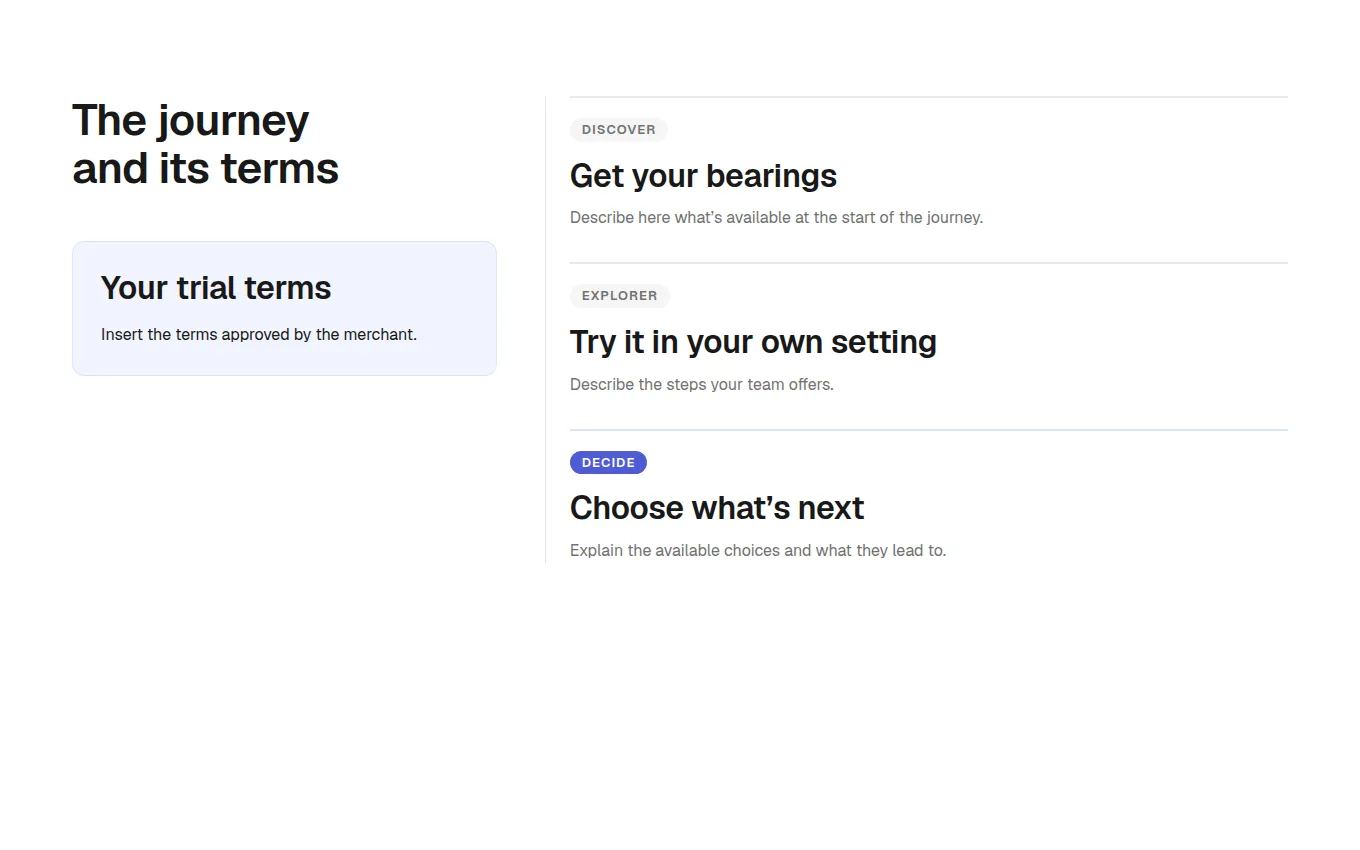
Task: Select 'Try it in your own setting' heading
Action: point(753,342)
